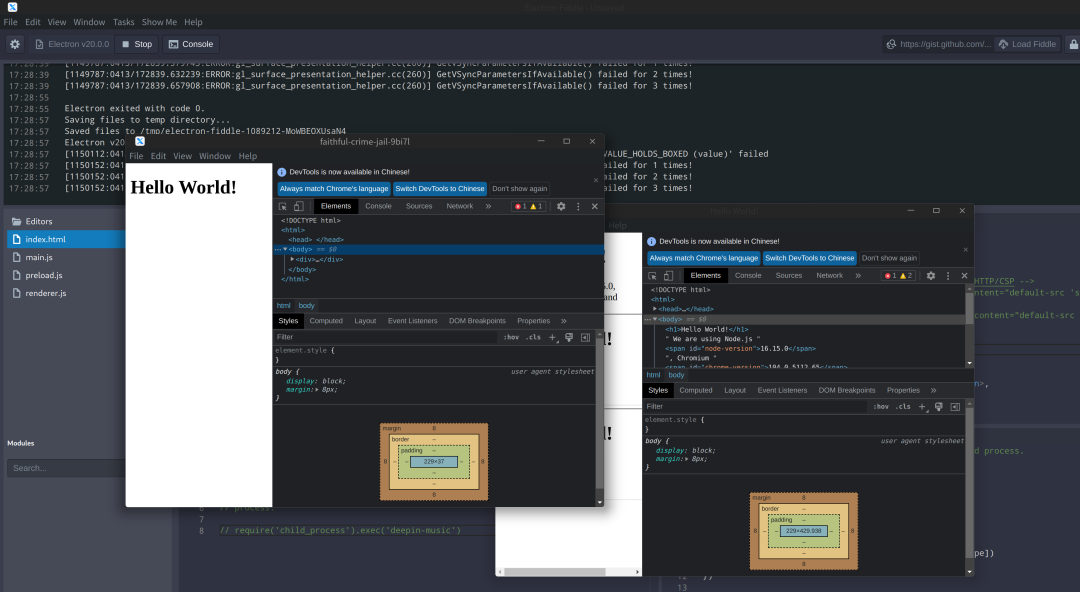Click down arrow on Elements tree scrollbar
This screenshot has width=1080, height=592.
pos(967,363)
